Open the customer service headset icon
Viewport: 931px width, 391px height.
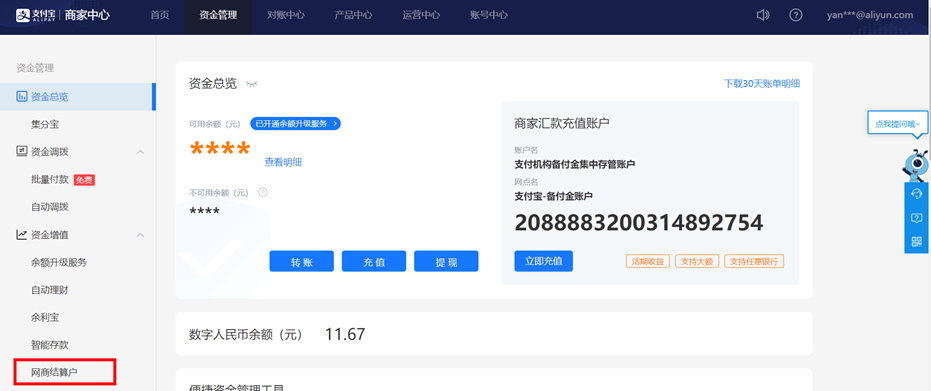pos(916,194)
